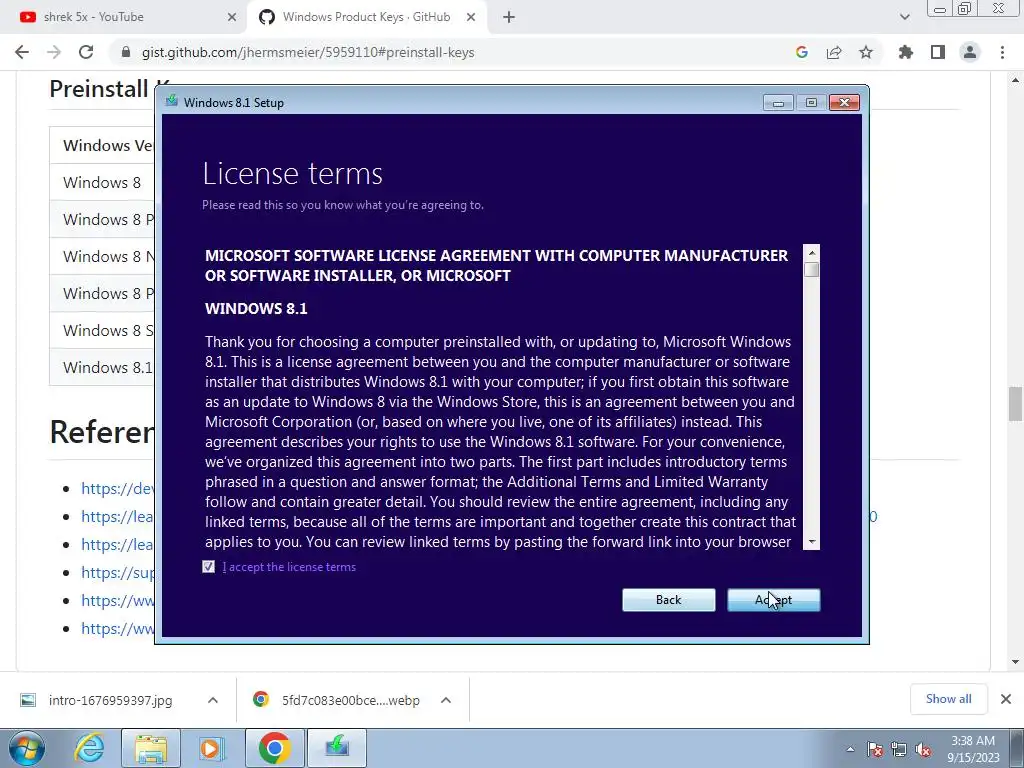
Task: Click the page vertical scrollbar thumb
Action: pos(1015,404)
